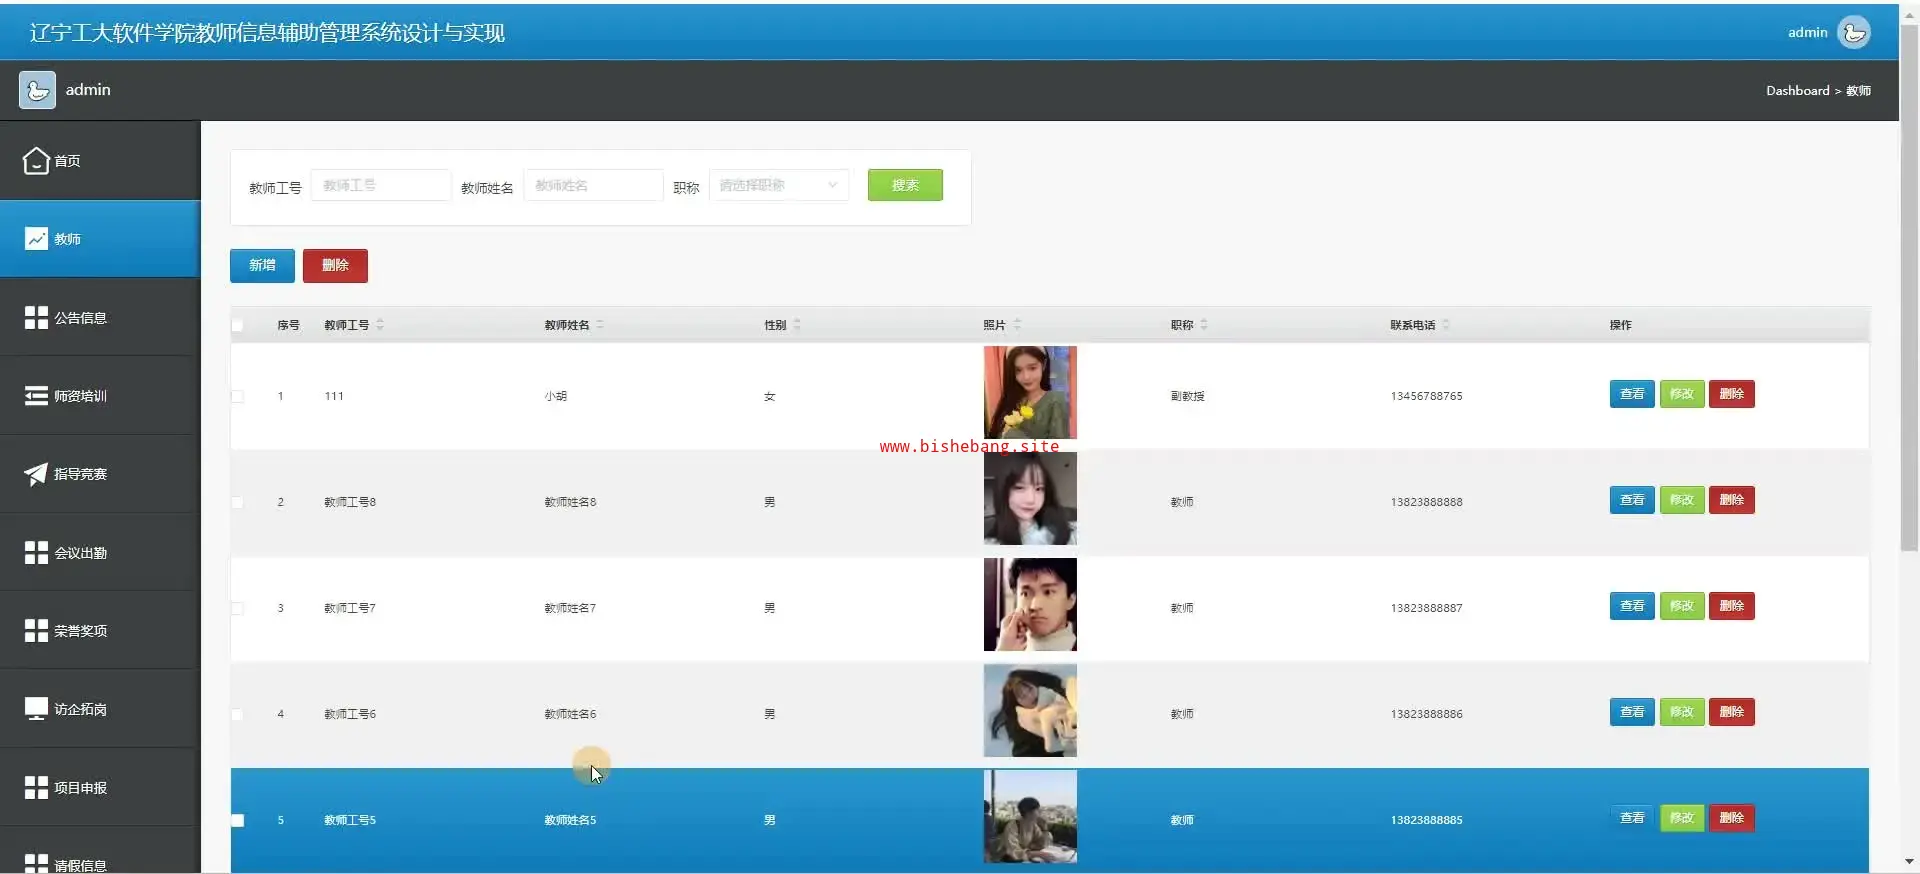The image size is (1920, 874).
Task: Open photo of teacher 教师姓名7
Action: [1030, 604]
